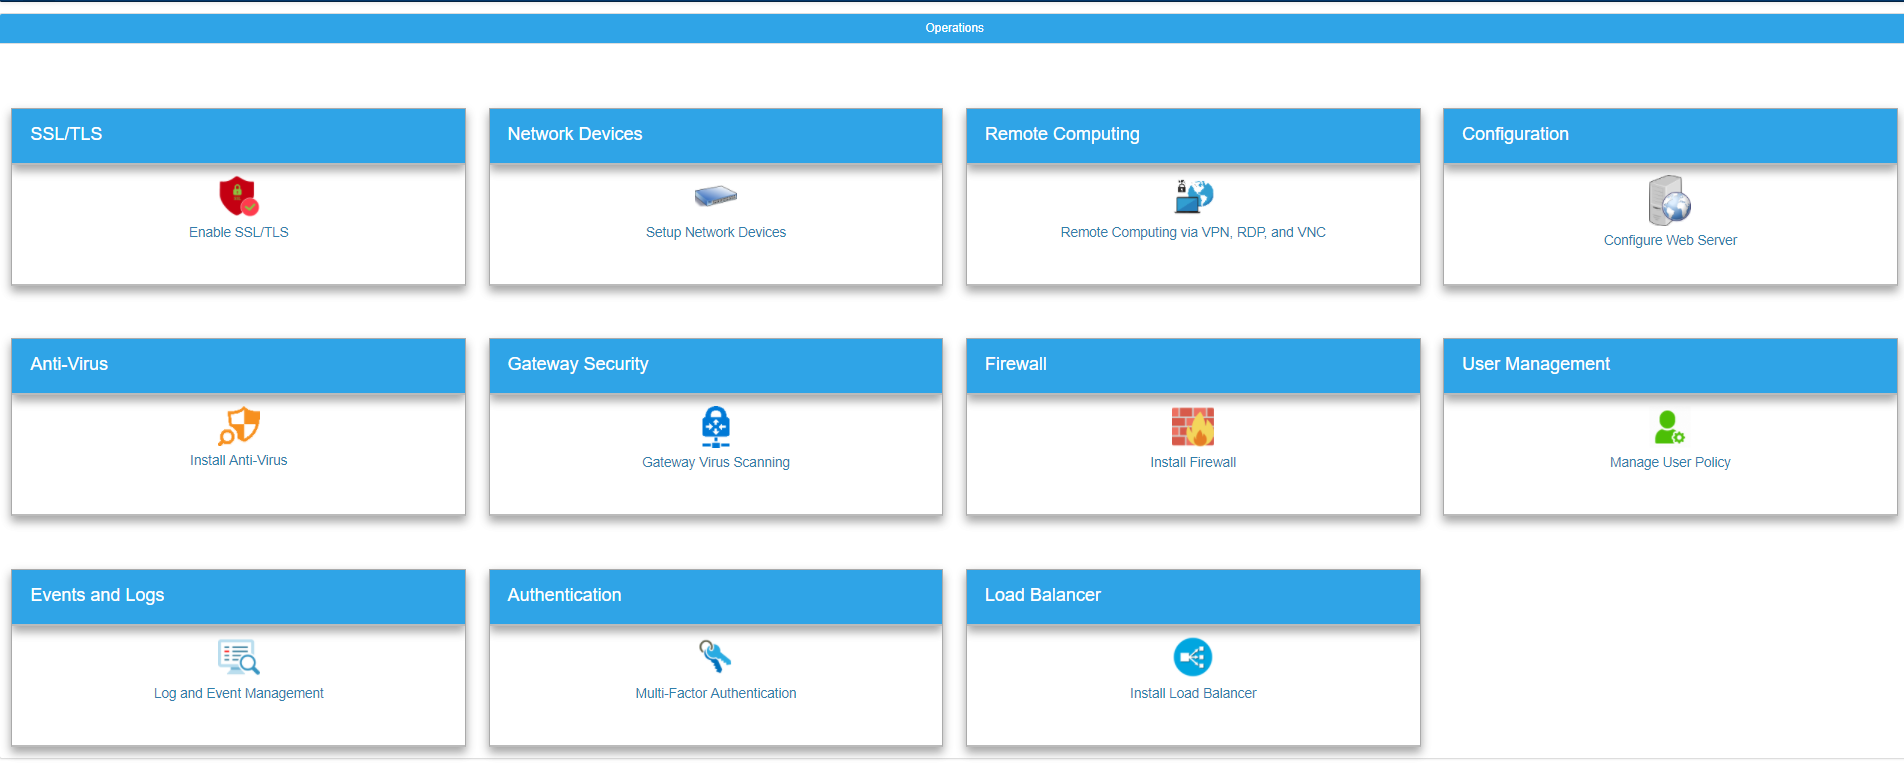Open the Install Anti-Virus link
The image size is (1904, 769).
[239, 460]
